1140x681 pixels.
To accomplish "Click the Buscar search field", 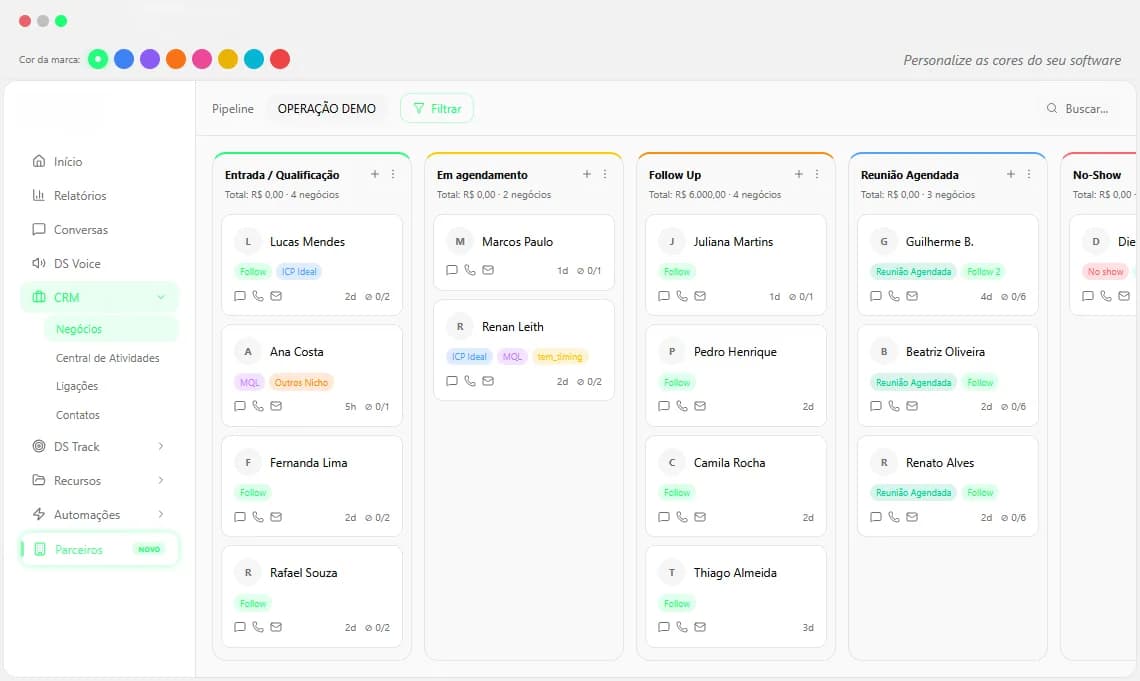I will tap(1077, 108).
